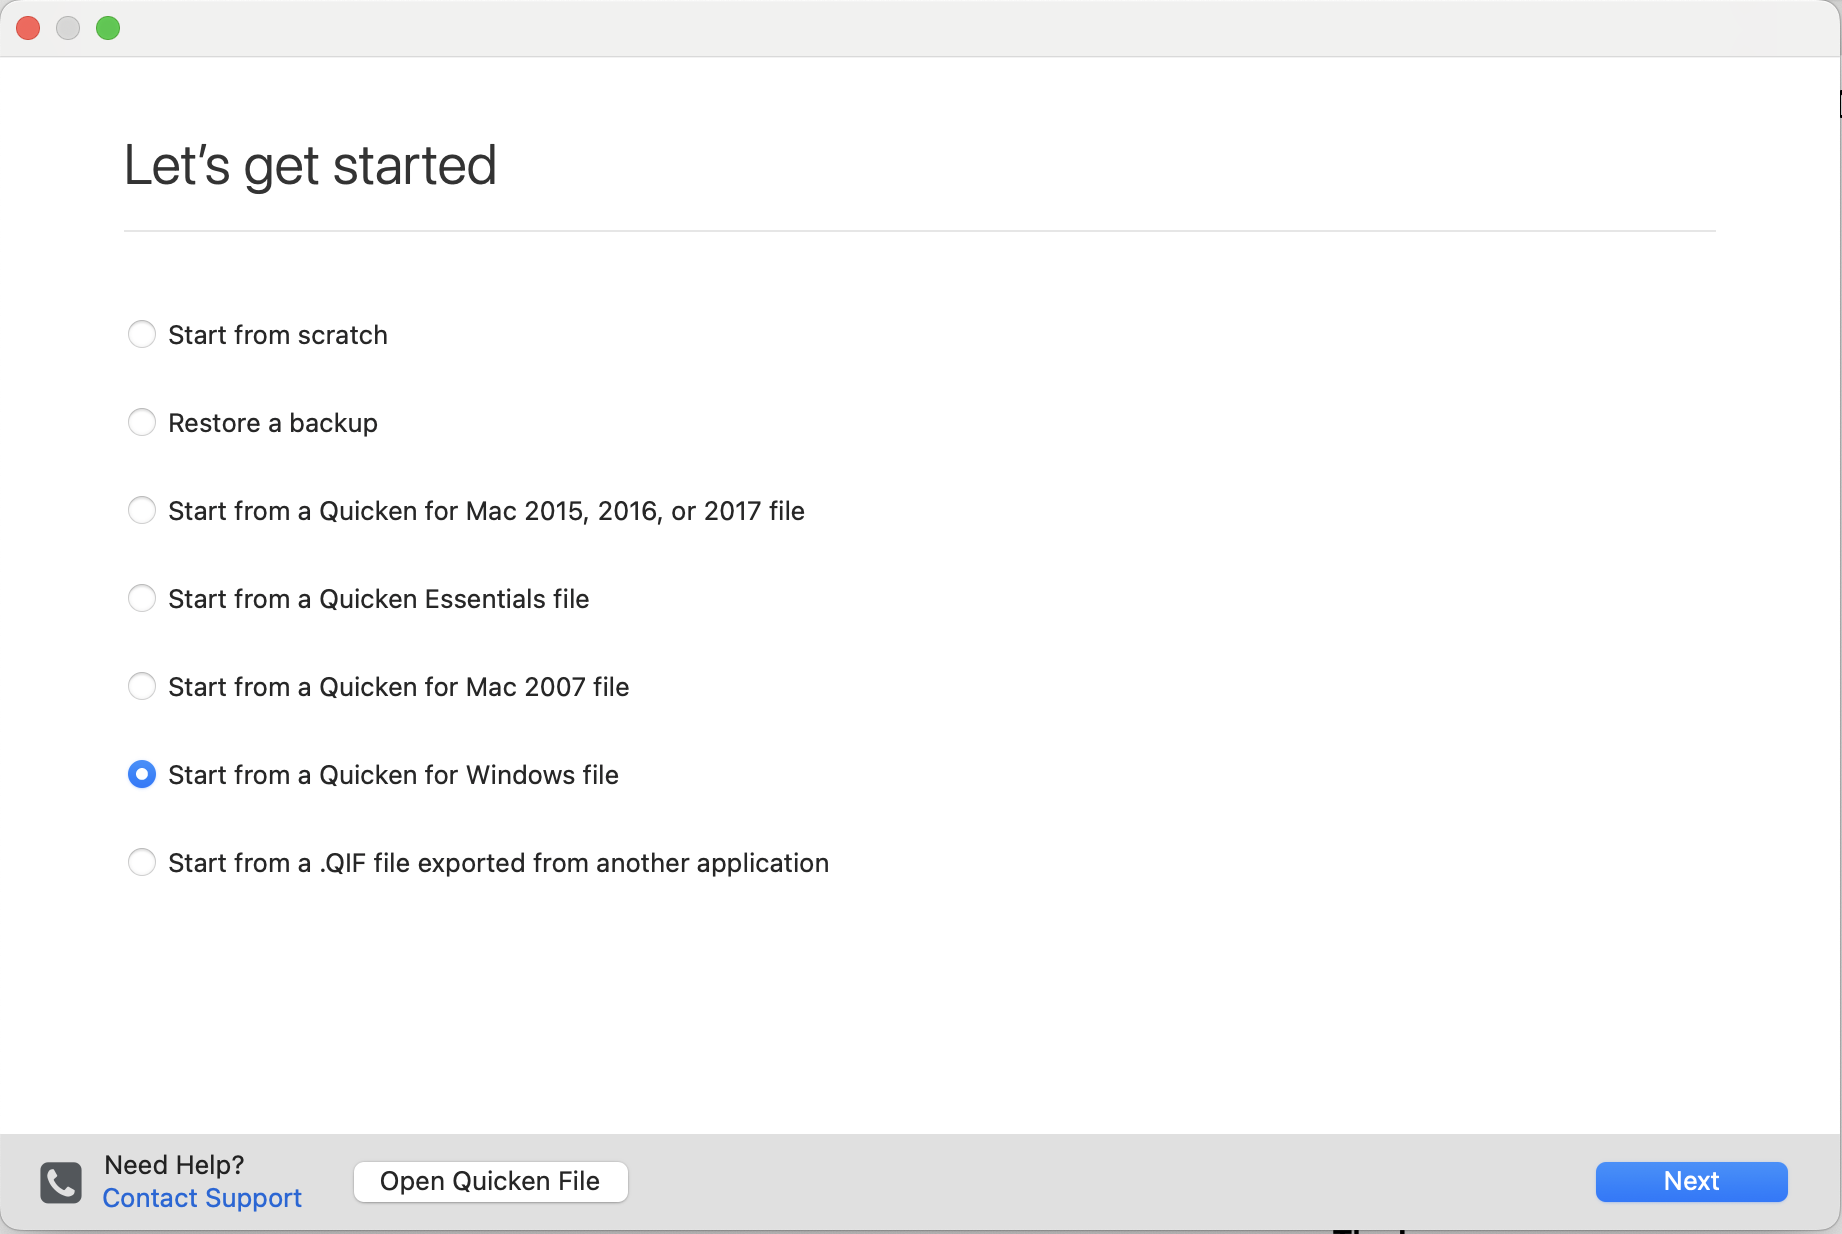The image size is (1842, 1234).
Task: Pick the Quicken Essentials file radio circle
Action: pos(142,598)
